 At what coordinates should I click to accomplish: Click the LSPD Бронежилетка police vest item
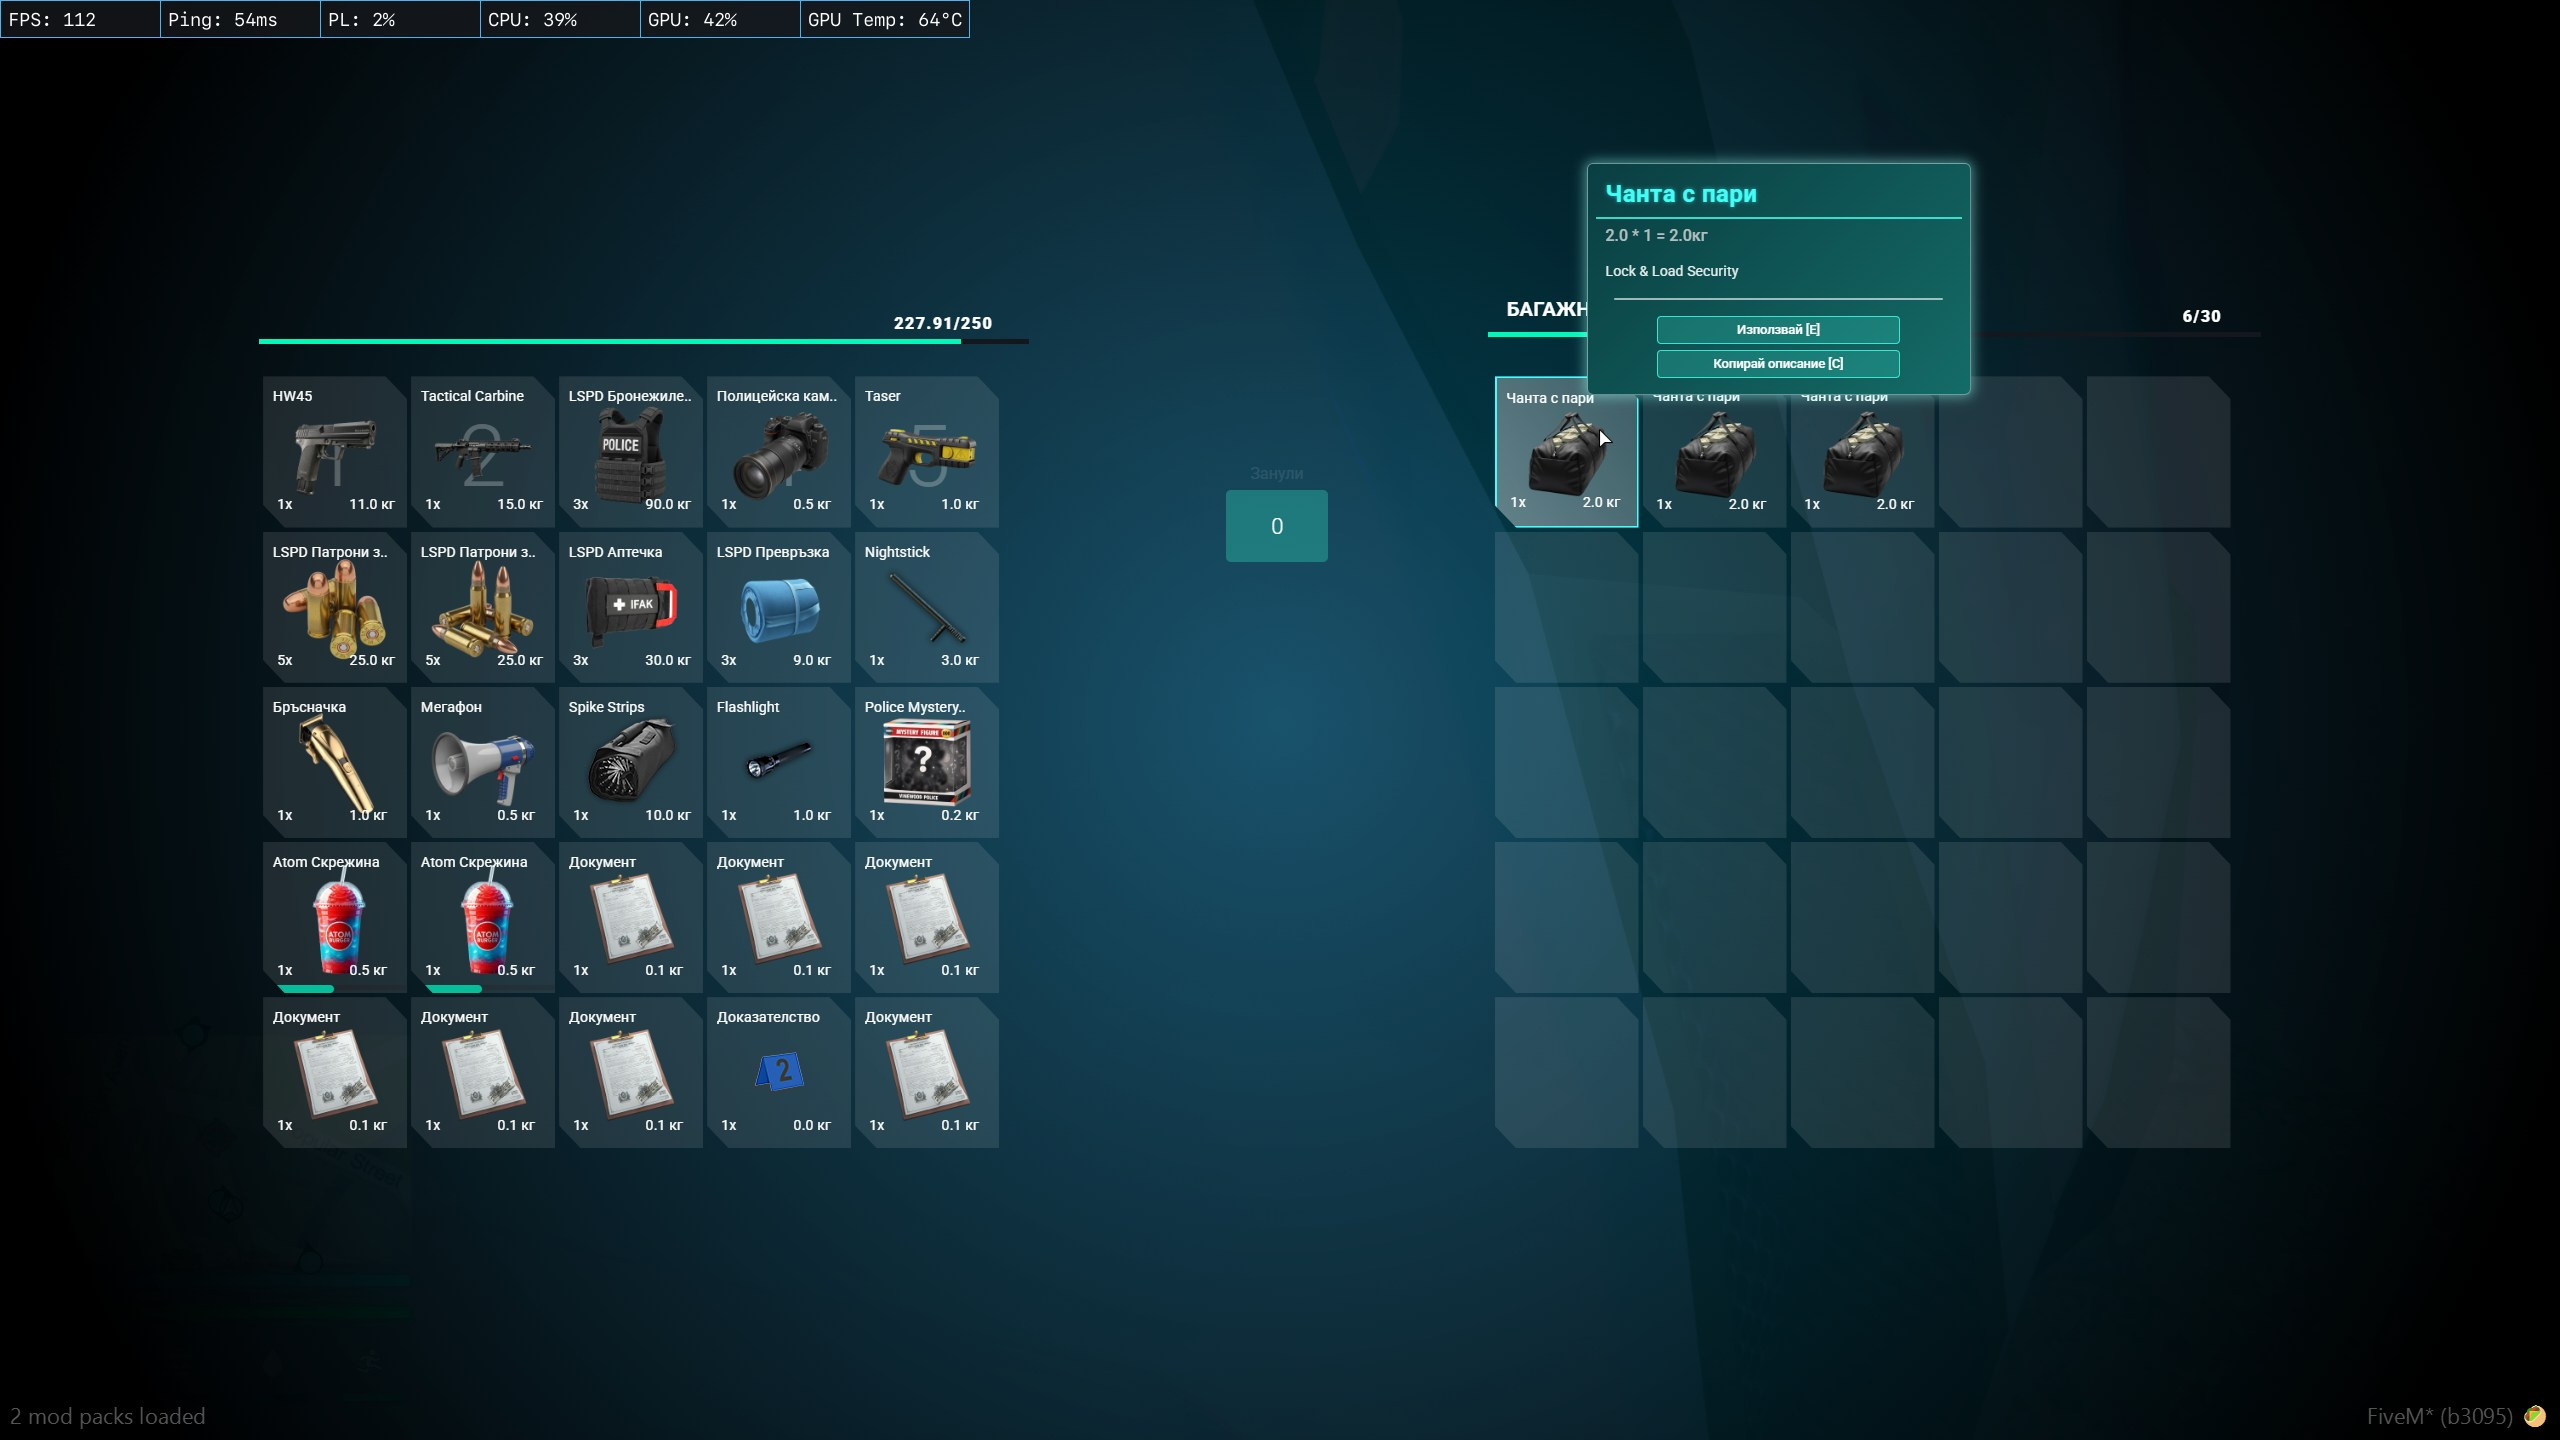pos(630,452)
